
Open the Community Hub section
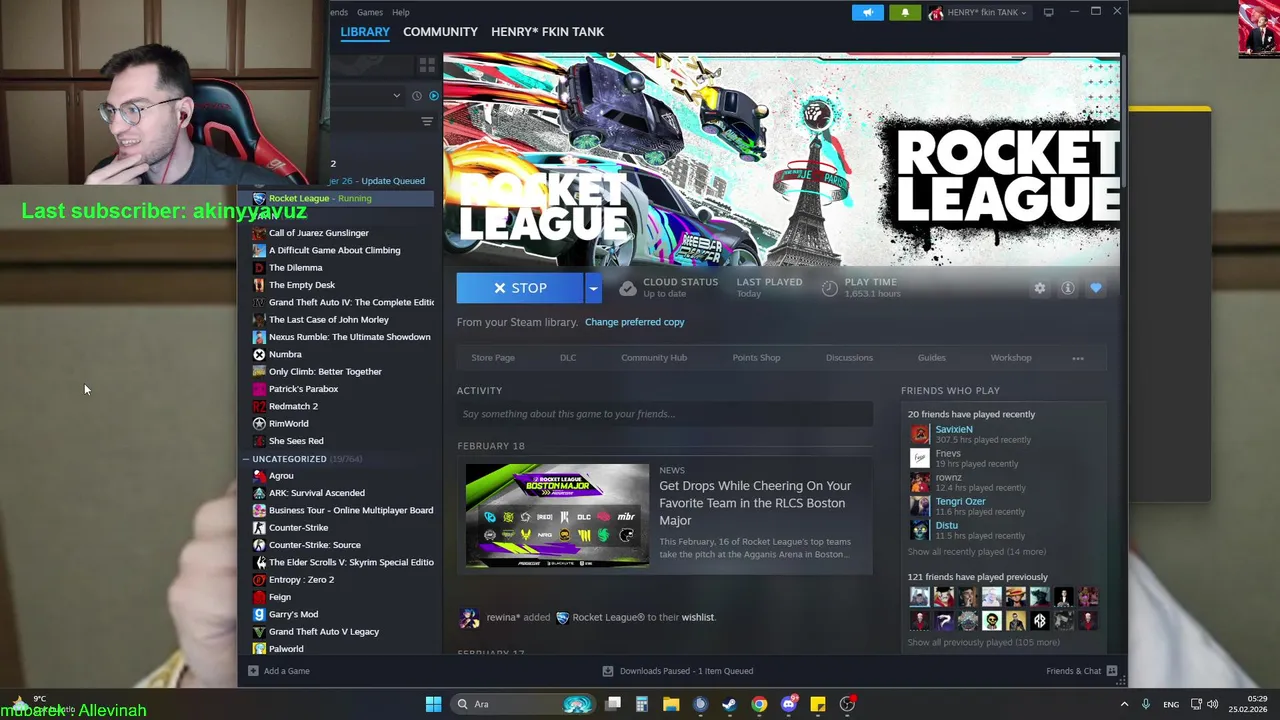click(654, 358)
